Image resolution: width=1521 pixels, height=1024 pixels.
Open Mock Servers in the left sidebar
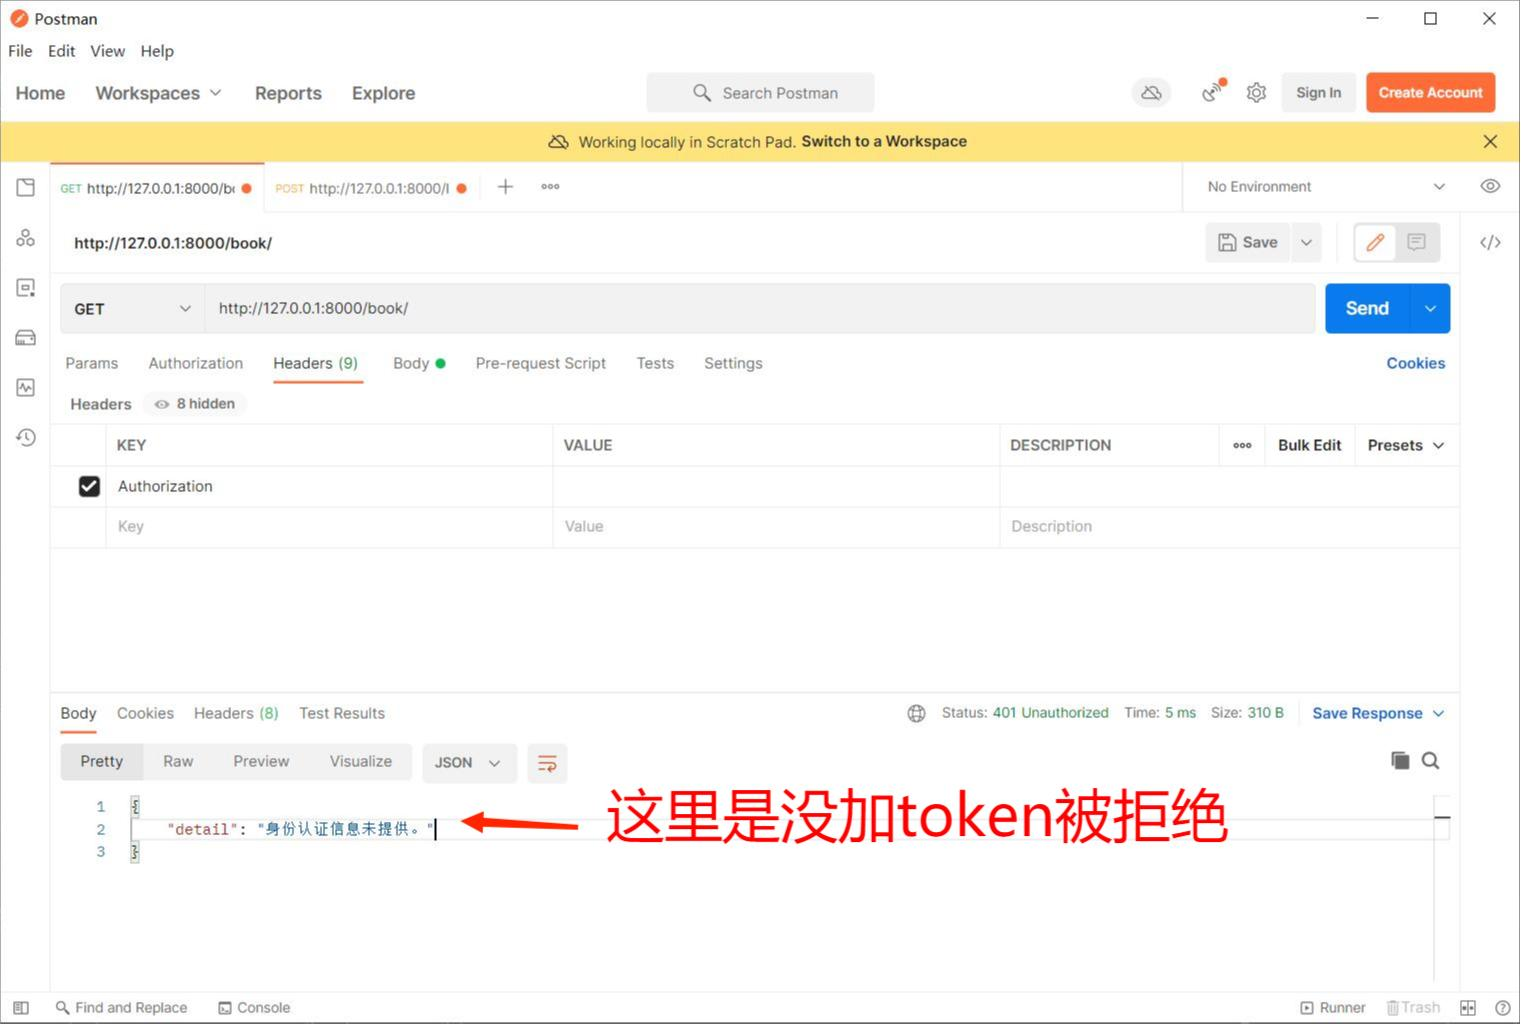click(26, 337)
